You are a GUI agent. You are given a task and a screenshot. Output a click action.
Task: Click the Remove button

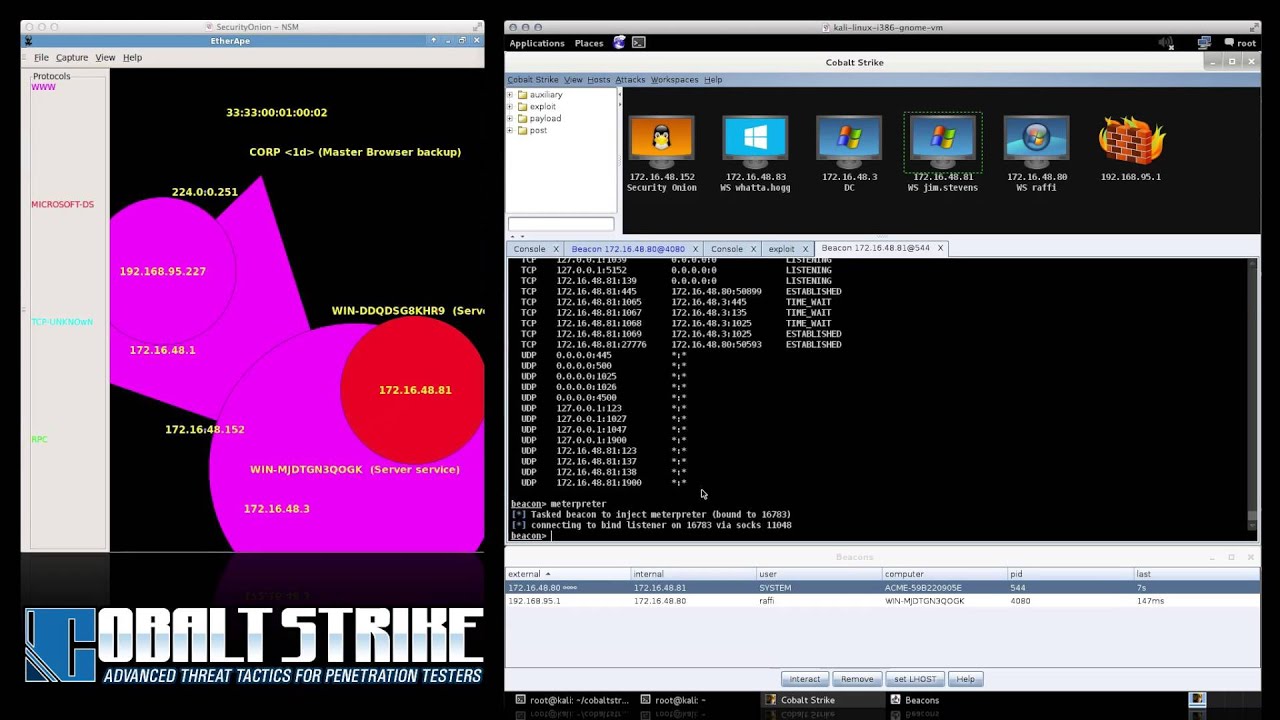[857, 679]
